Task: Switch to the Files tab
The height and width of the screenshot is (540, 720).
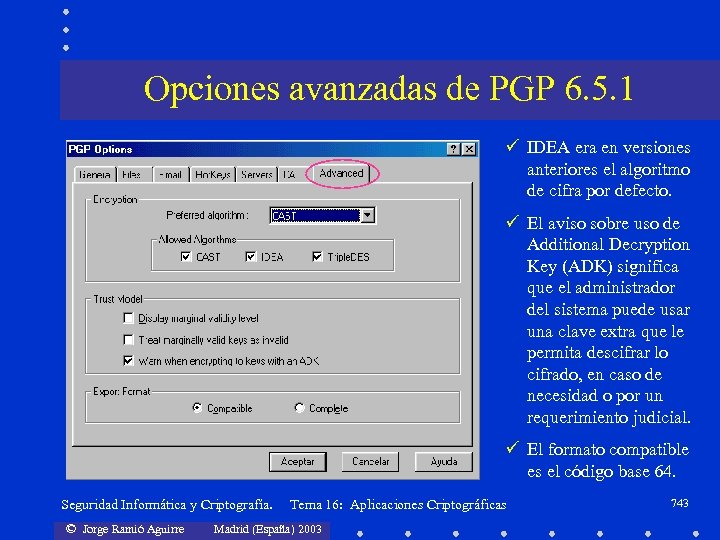Action: [132, 174]
